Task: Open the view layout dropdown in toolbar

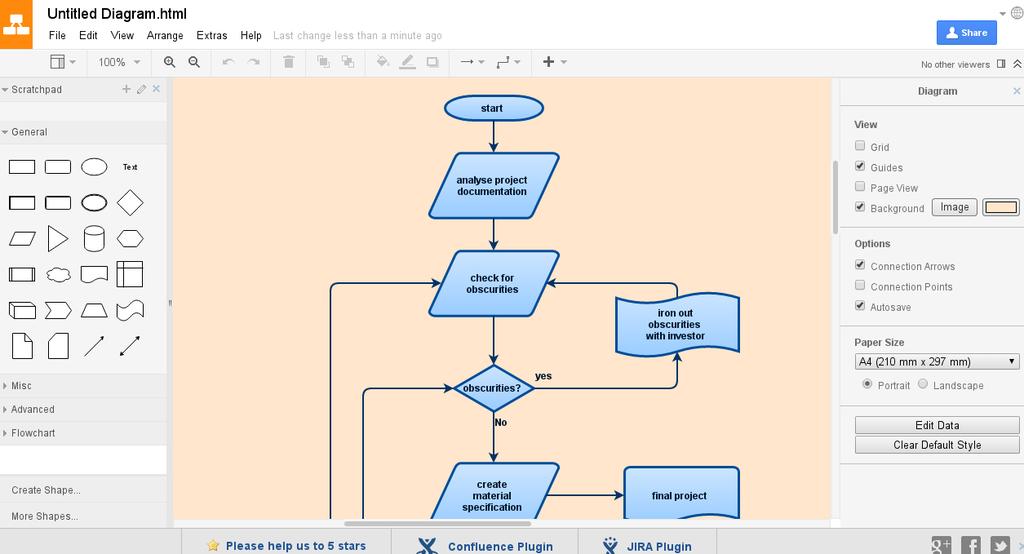Action: point(63,62)
